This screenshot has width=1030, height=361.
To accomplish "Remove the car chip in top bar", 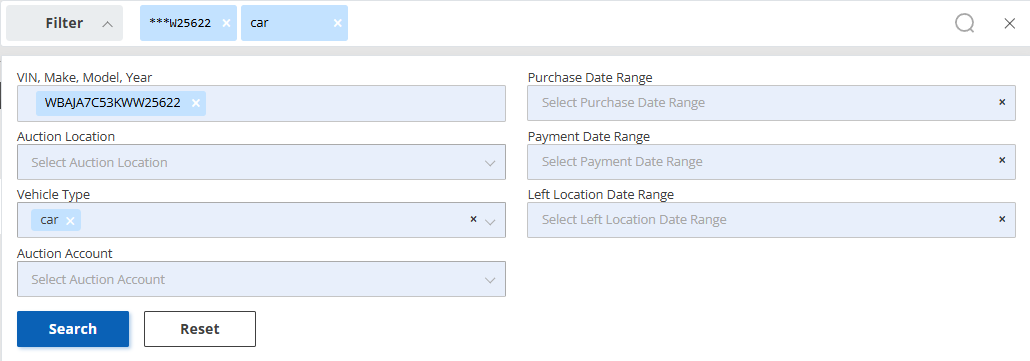I will [x=338, y=23].
